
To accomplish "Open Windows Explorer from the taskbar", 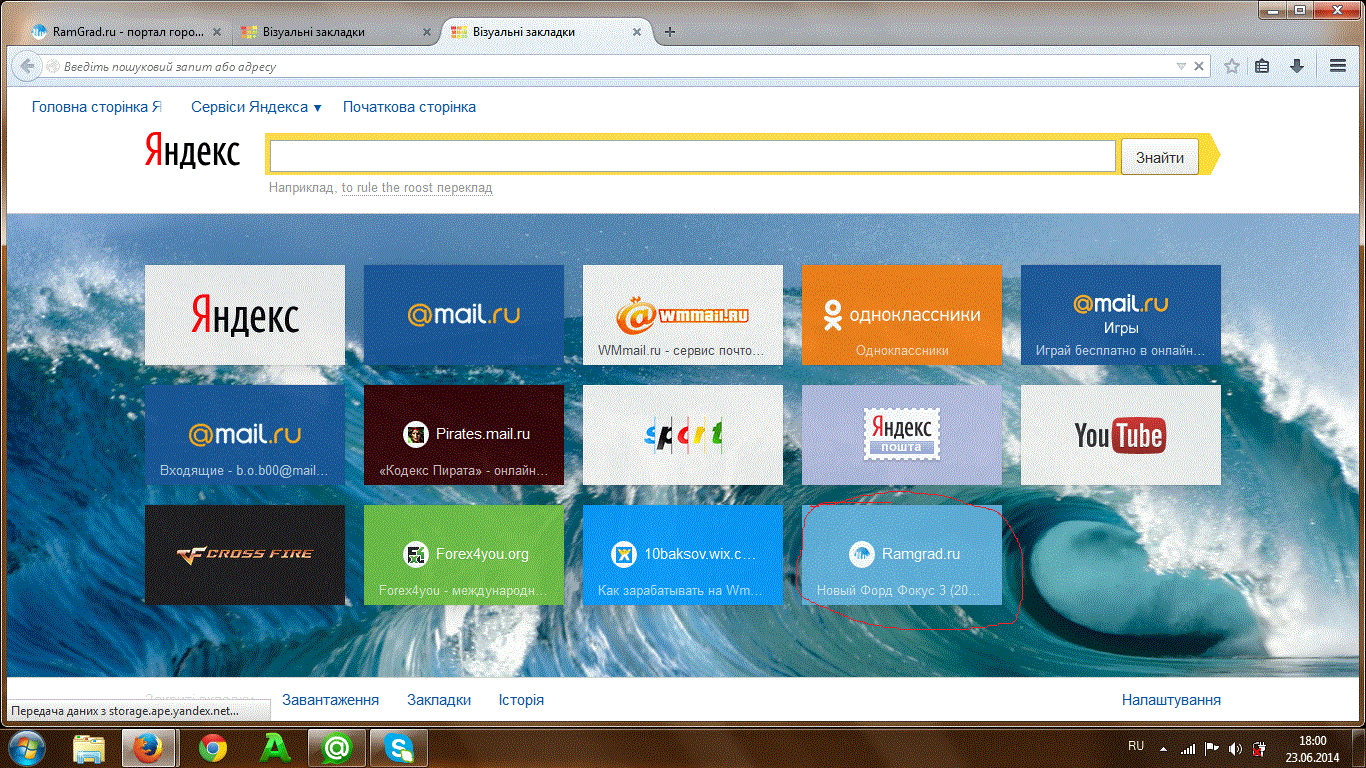I will coord(90,748).
